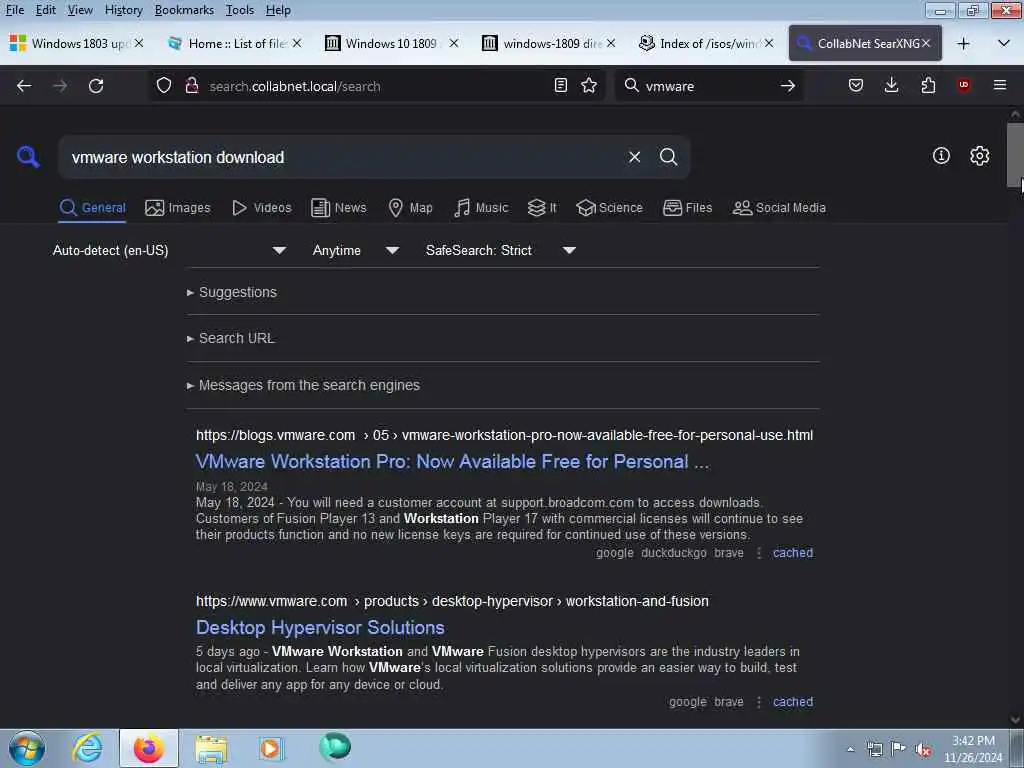
Task: Open VMware Workstation Pro: Now Available link
Action: [452, 462]
